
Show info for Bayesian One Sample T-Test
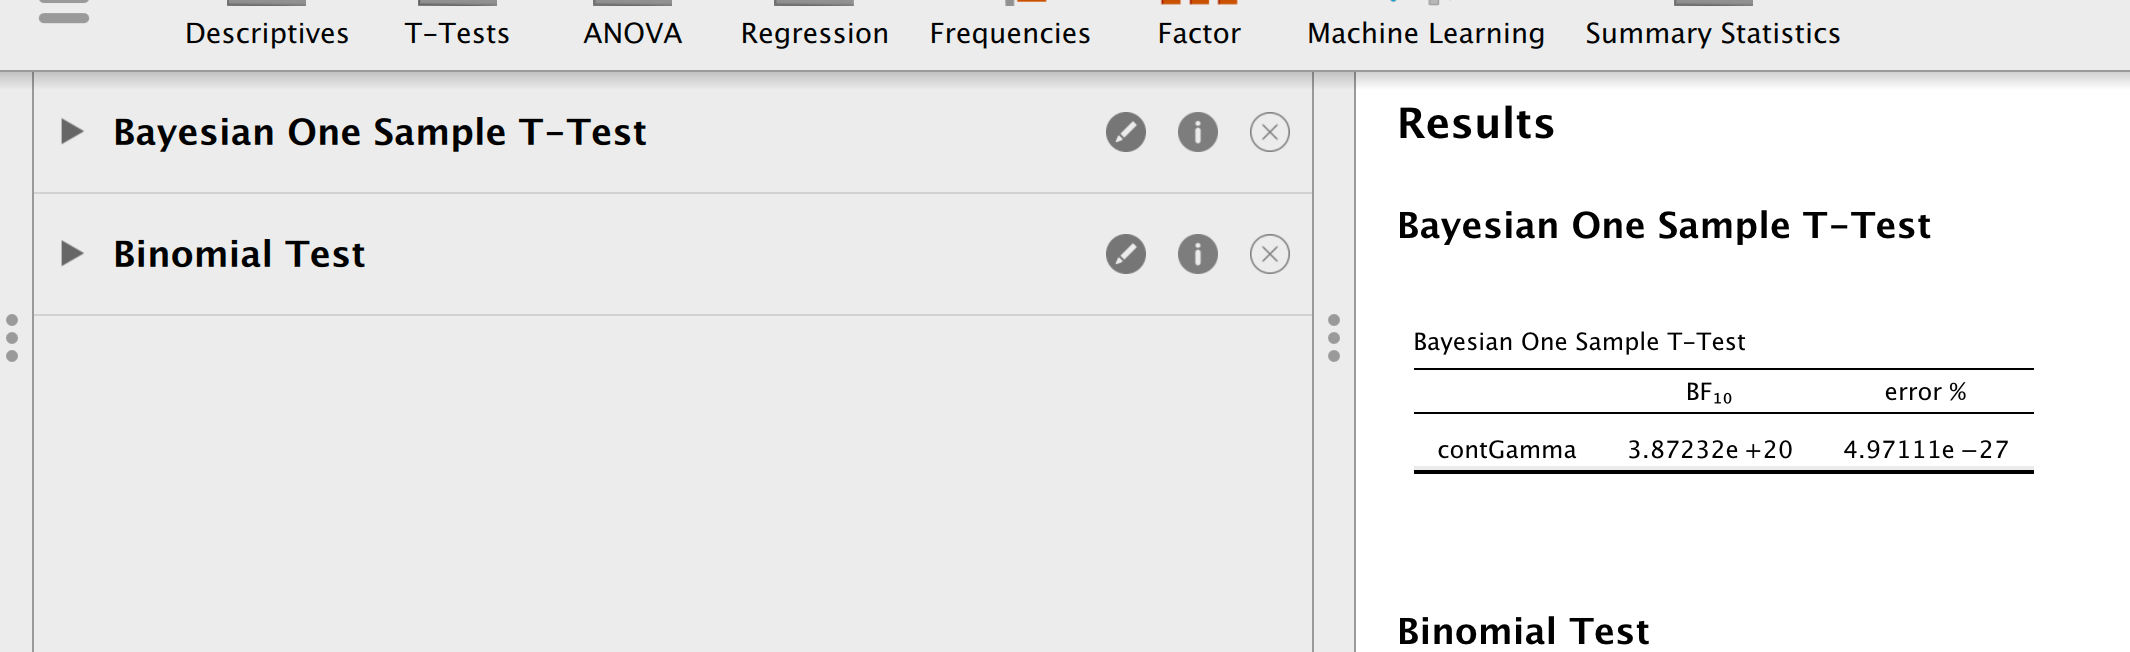click(x=1197, y=131)
